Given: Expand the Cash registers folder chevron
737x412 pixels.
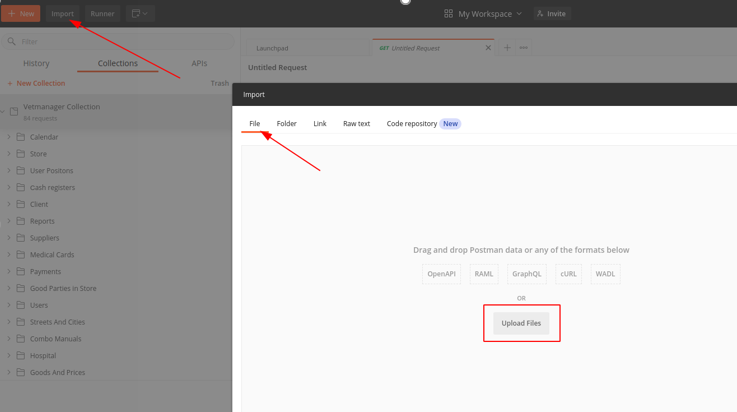Looking at the screenshot, I should coord(9,187).
